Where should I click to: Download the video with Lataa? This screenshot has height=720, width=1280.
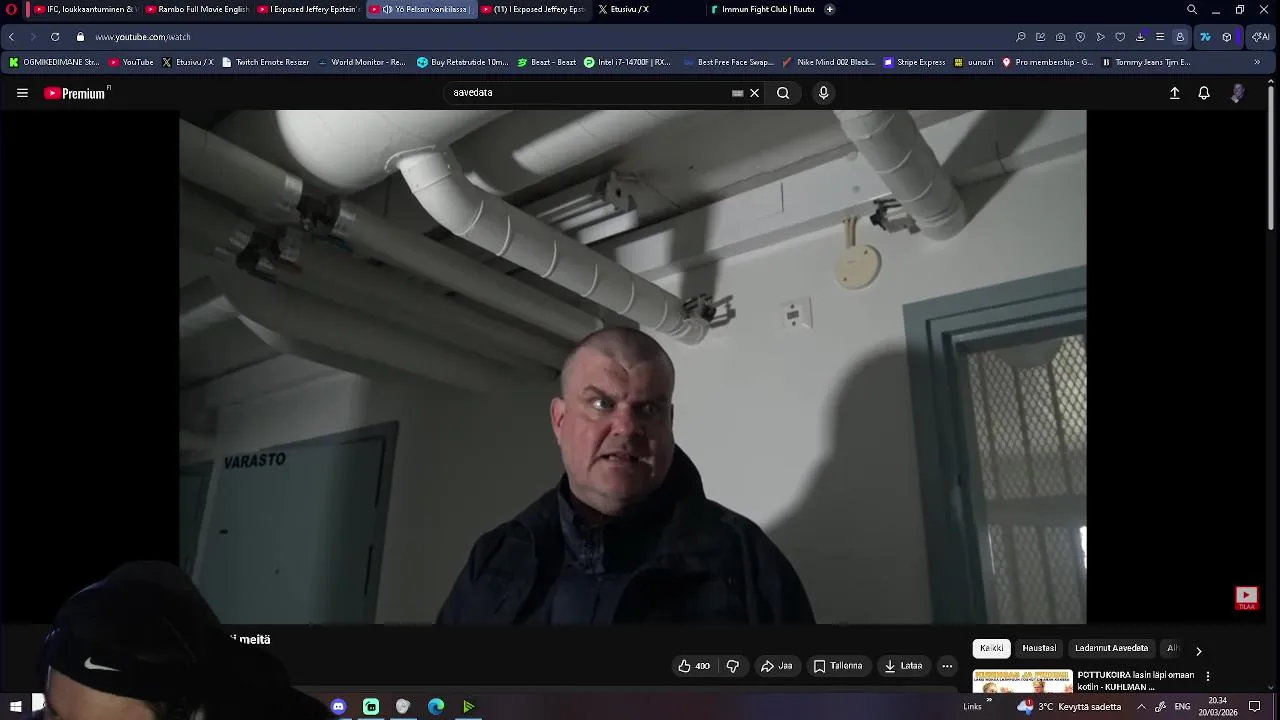[x=903, y=666]
